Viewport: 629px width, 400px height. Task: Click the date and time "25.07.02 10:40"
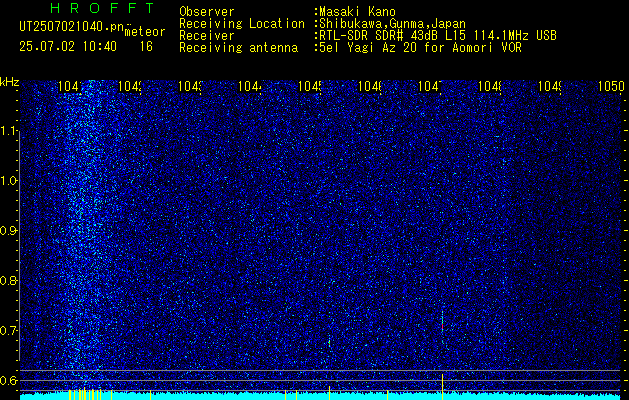tap(68, 47)
